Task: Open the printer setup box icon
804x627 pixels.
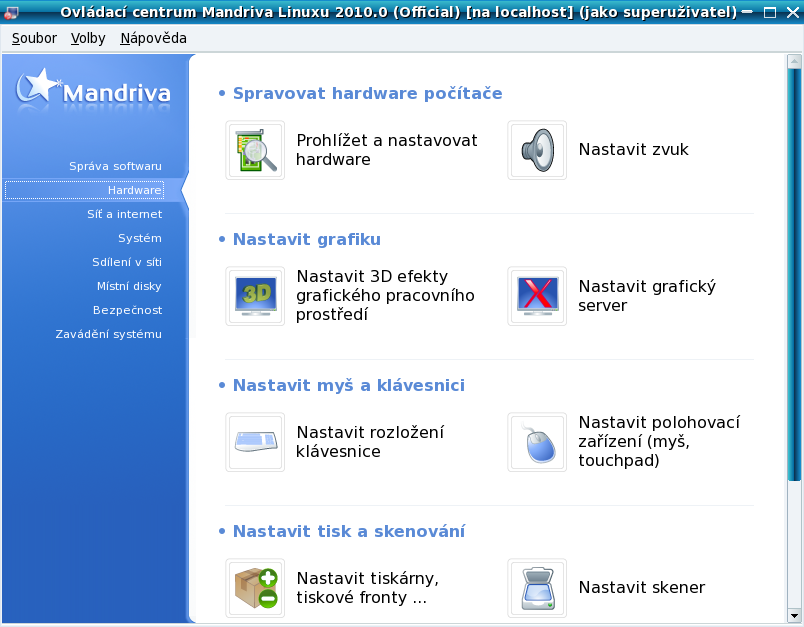Action: click(x=255, y=588)
